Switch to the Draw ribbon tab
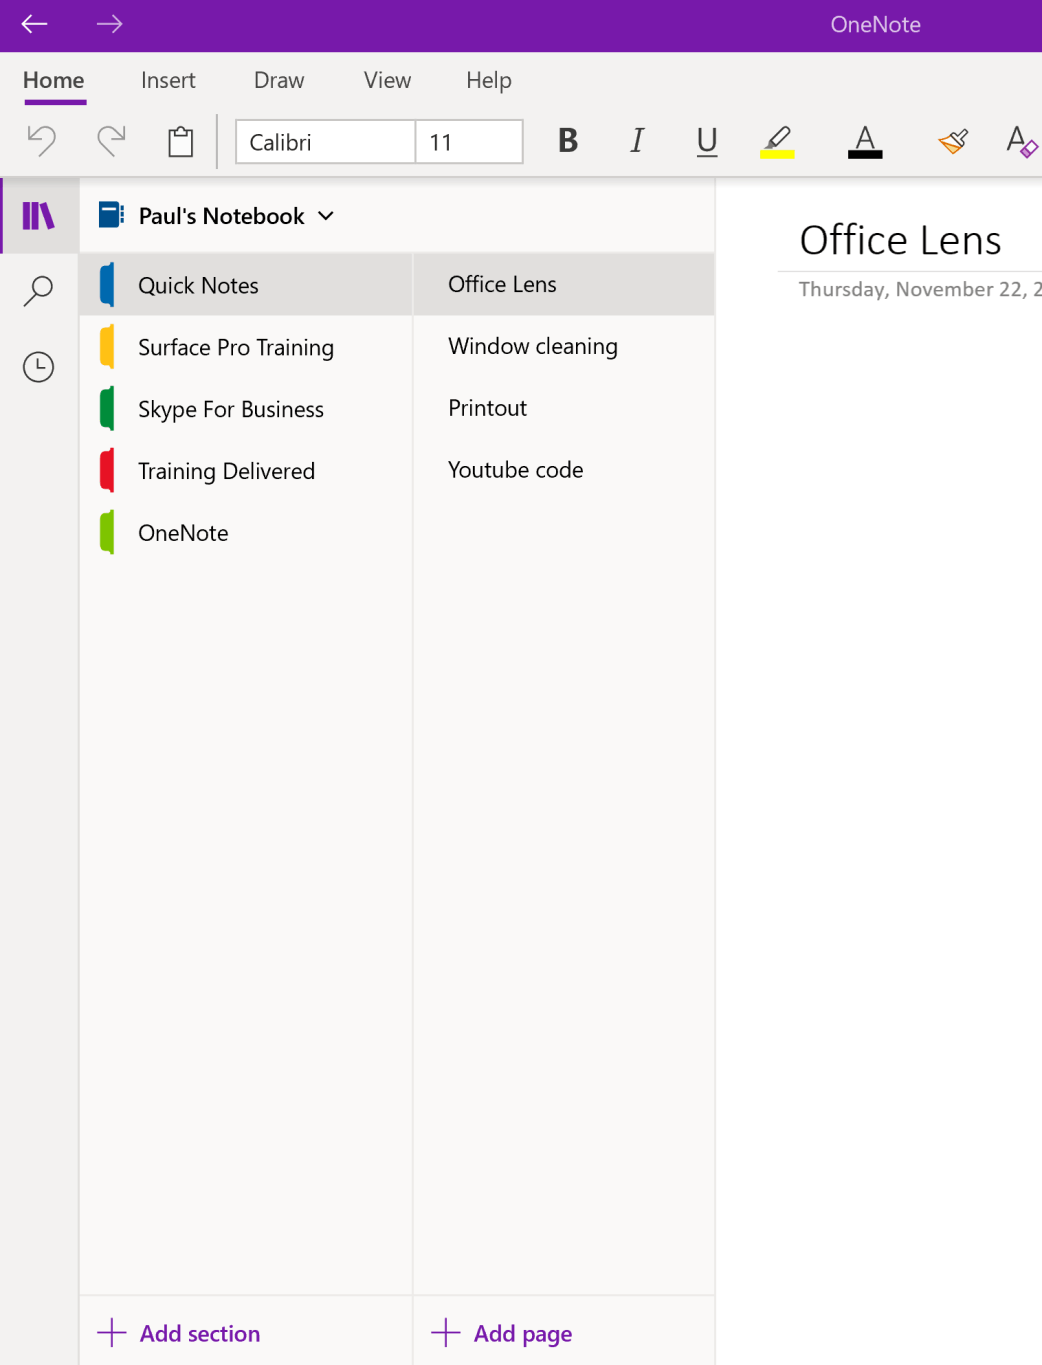 click(278, 80)
